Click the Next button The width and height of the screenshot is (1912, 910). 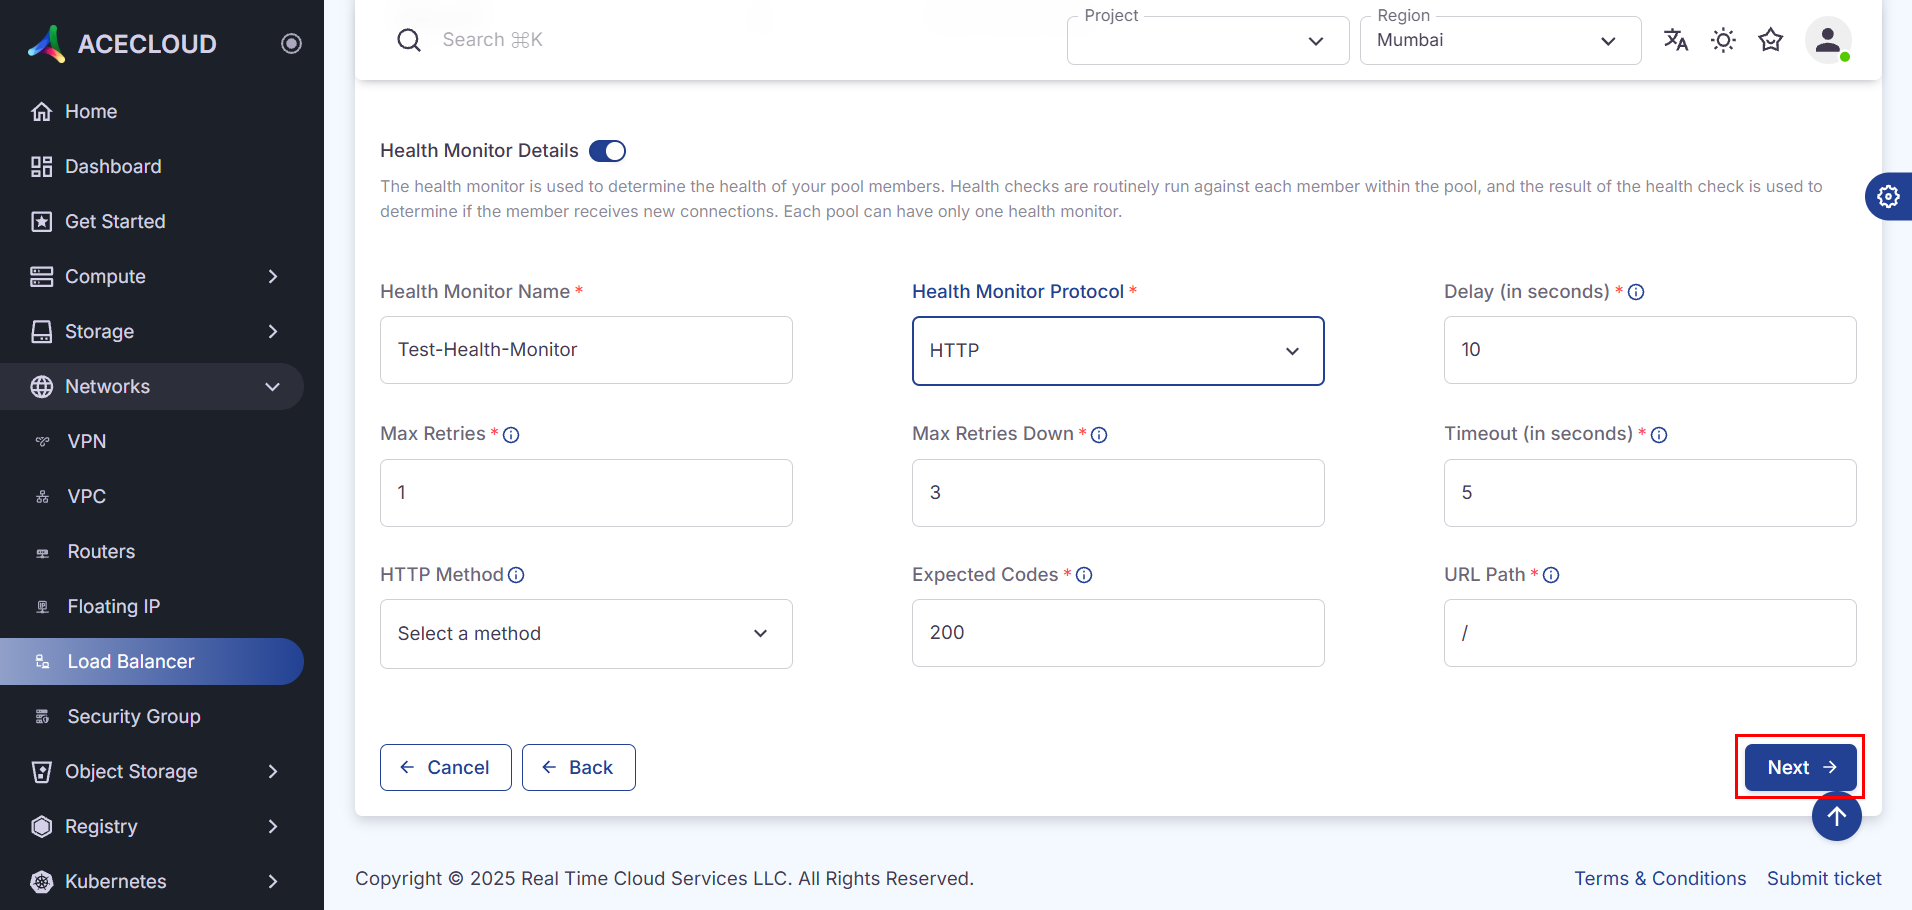pyautogui.click(x=1800, y=767)
